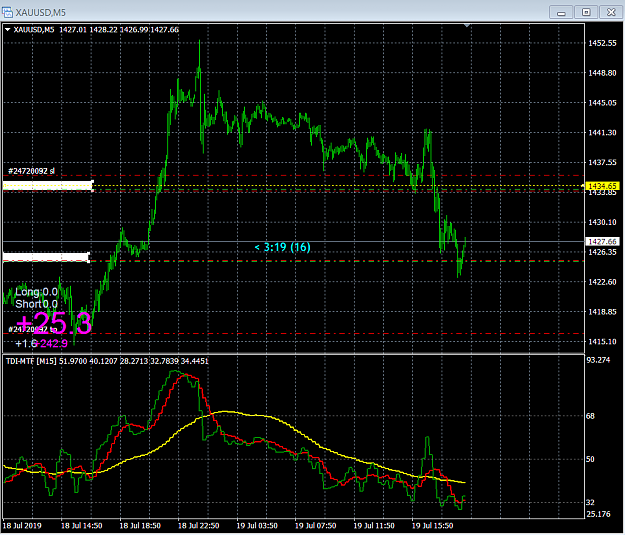Click the 1452.55 price scale label
This screenshot has height=535, width=625.
coord(602,43)
